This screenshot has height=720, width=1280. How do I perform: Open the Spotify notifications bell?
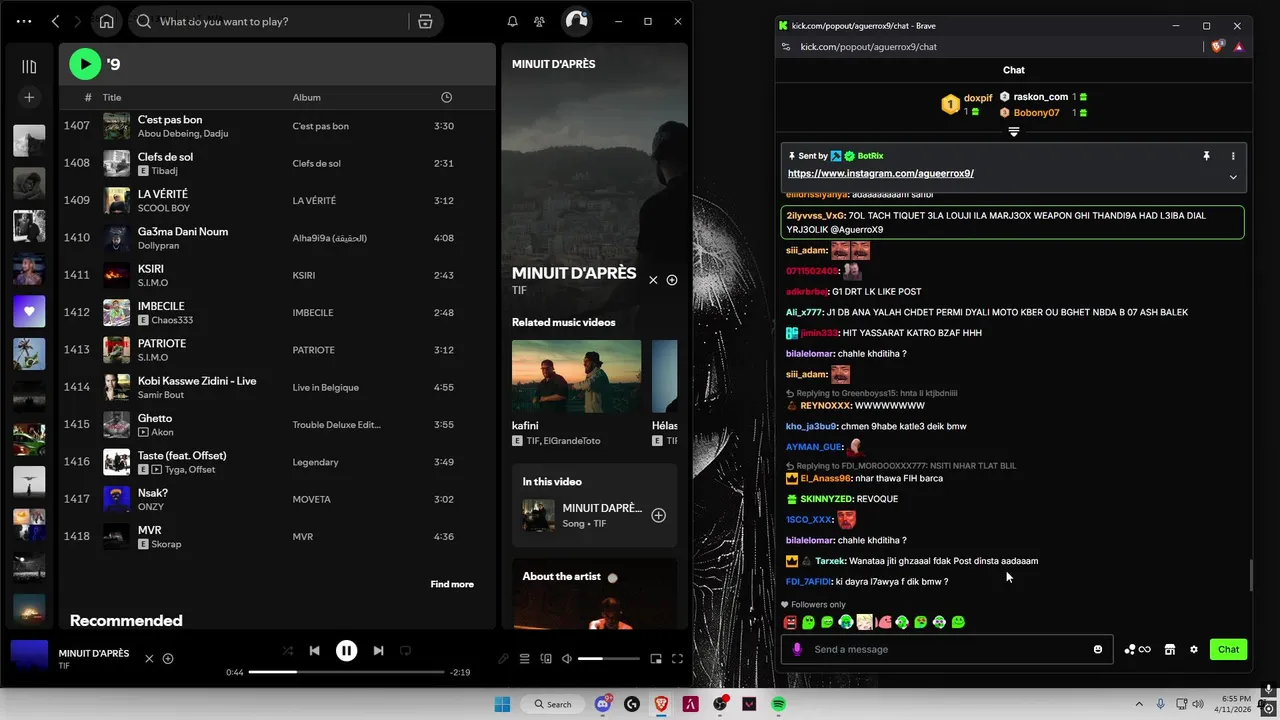pos(513,21)
